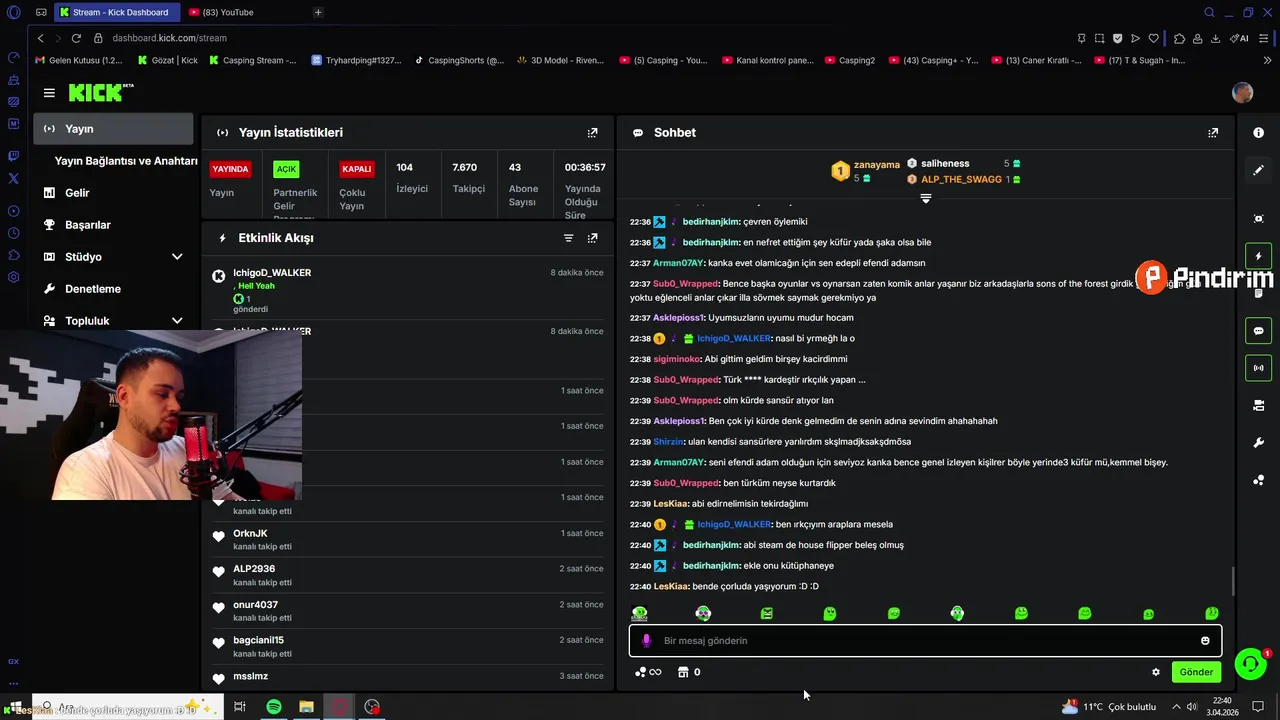This screenshot has width=1280, height=720.
Task: Open Etkinlik Akışı filter options
Action: click(x=568, y=238)
